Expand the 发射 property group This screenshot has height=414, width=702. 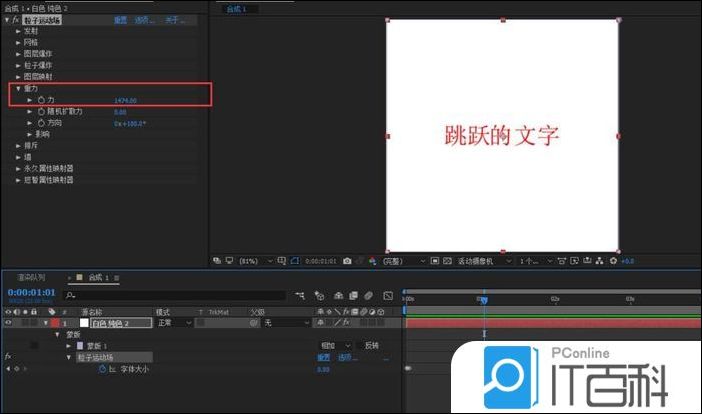(x=18, y=30)
